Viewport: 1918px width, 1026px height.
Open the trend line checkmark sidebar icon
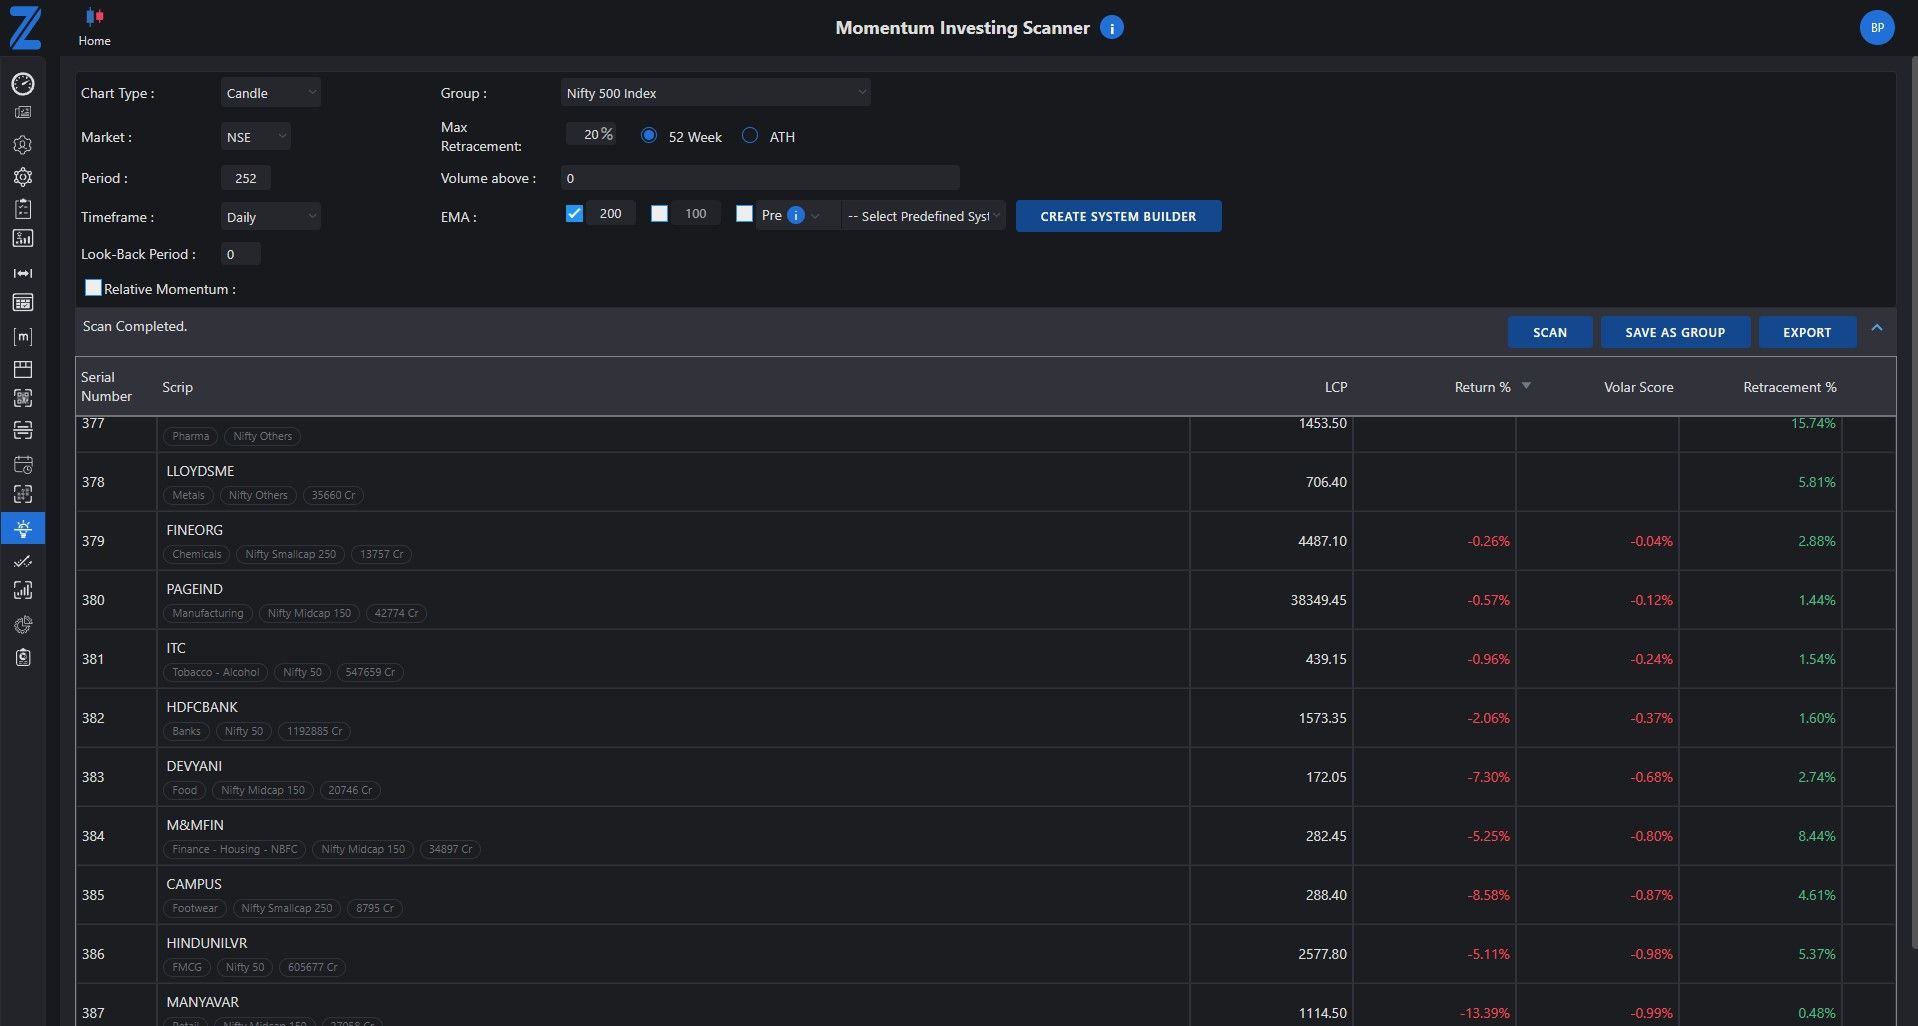pos(23,561)
